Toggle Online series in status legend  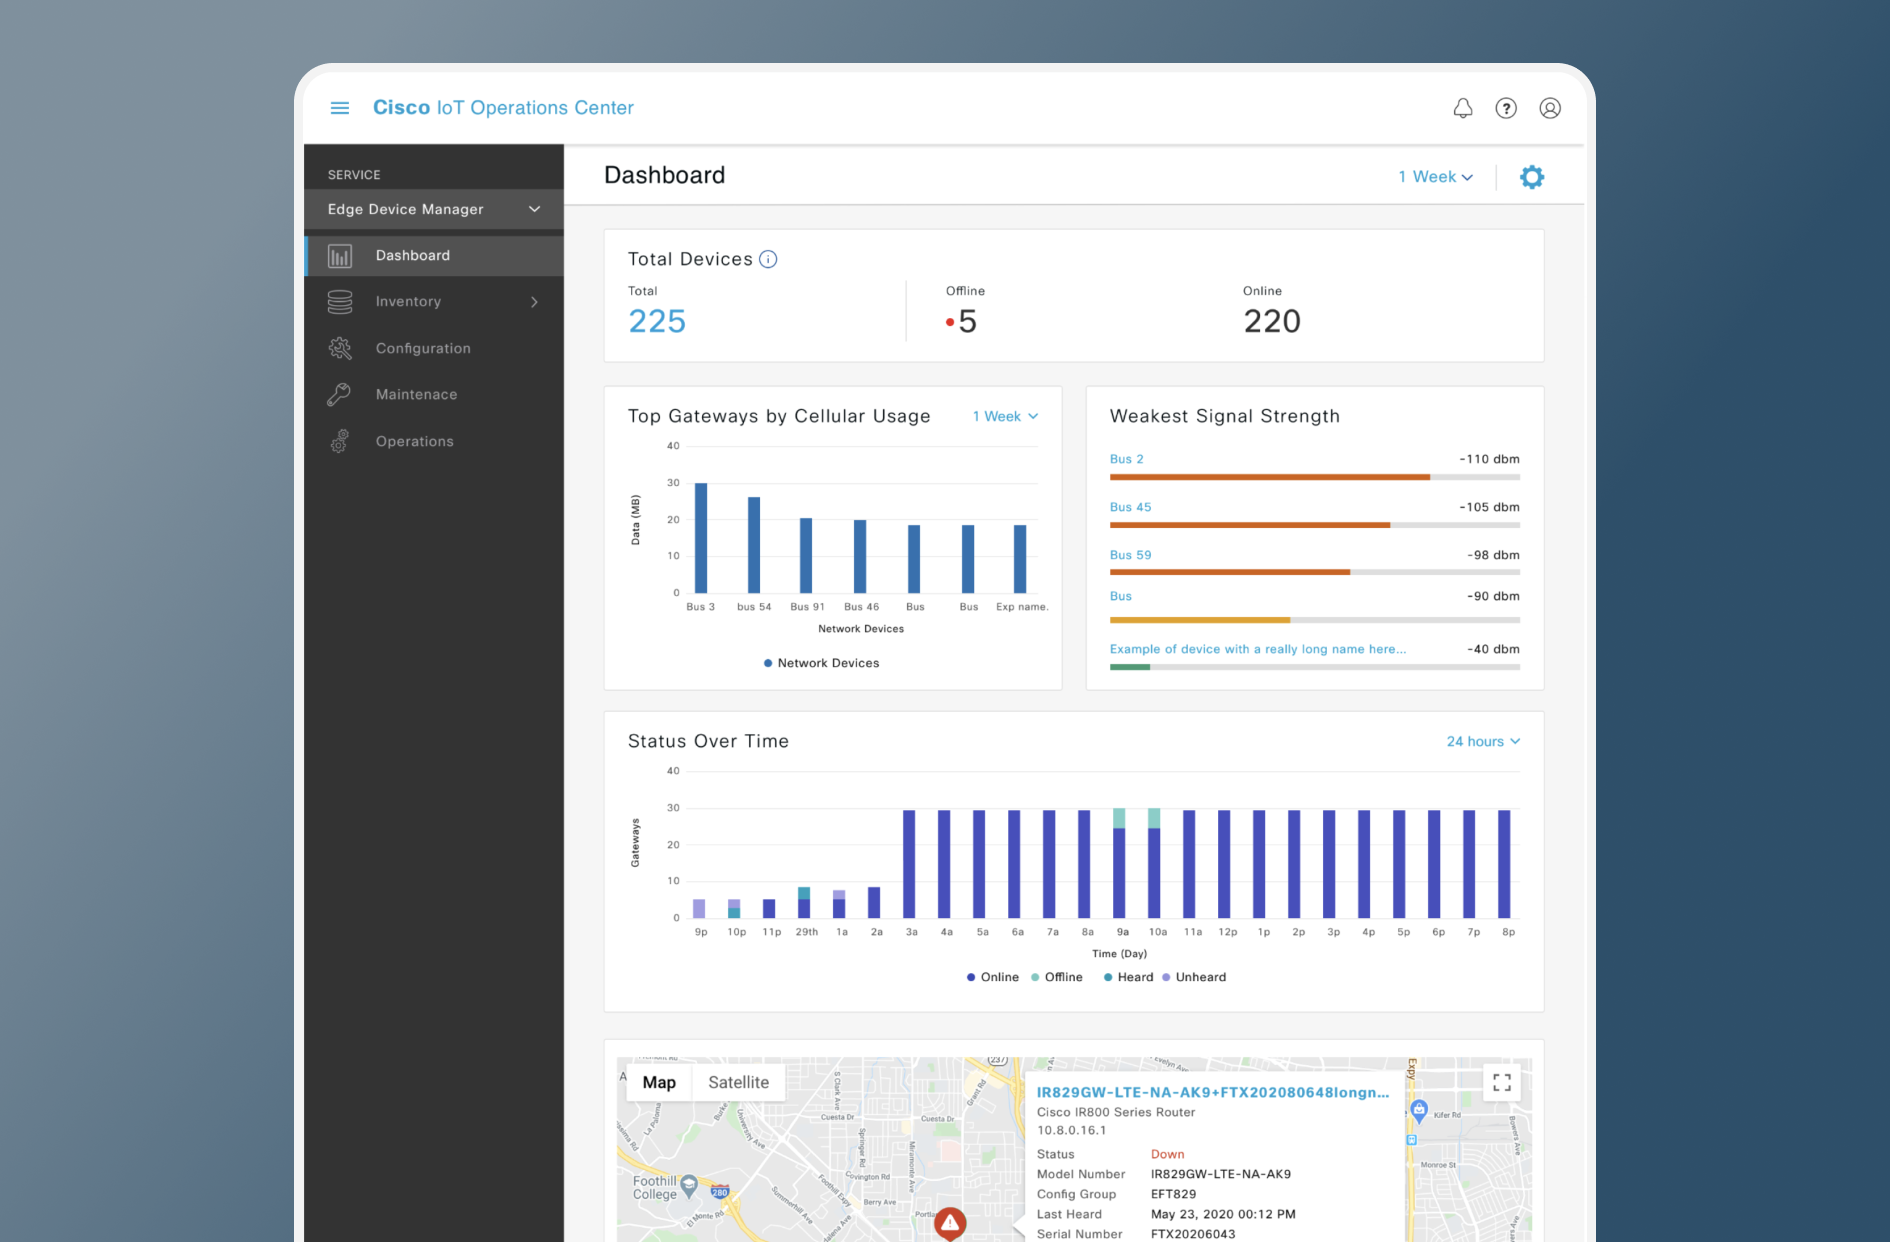pyautogui.click(x=992, y=977)
